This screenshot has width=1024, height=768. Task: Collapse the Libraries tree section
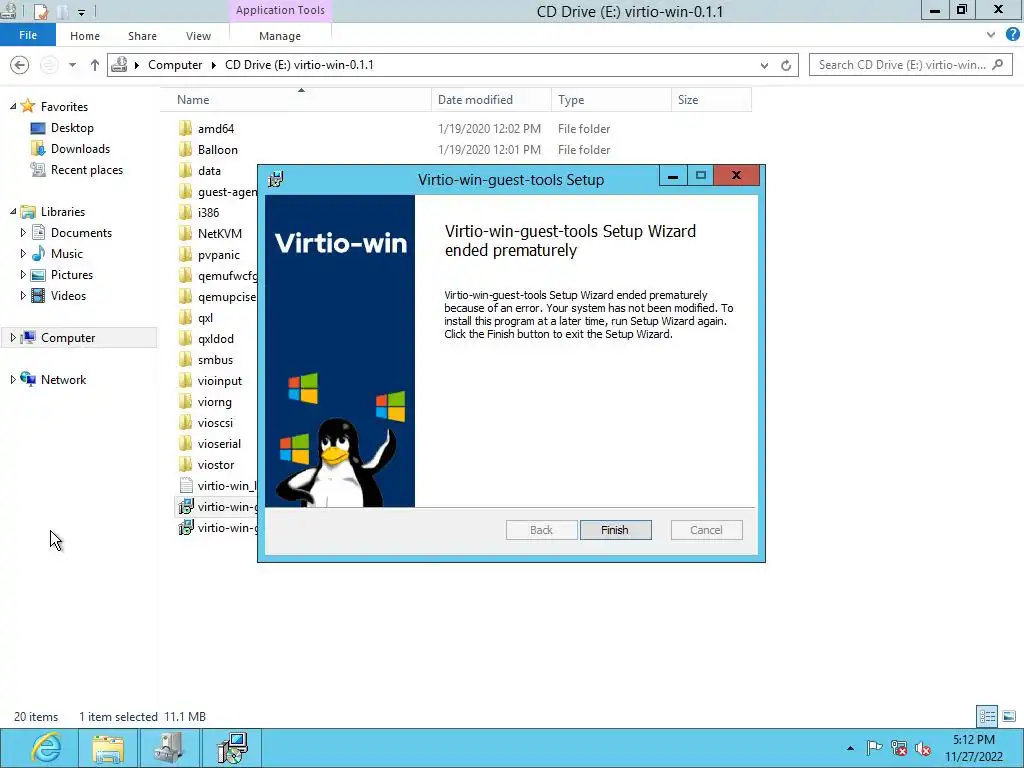coord(13,212)
